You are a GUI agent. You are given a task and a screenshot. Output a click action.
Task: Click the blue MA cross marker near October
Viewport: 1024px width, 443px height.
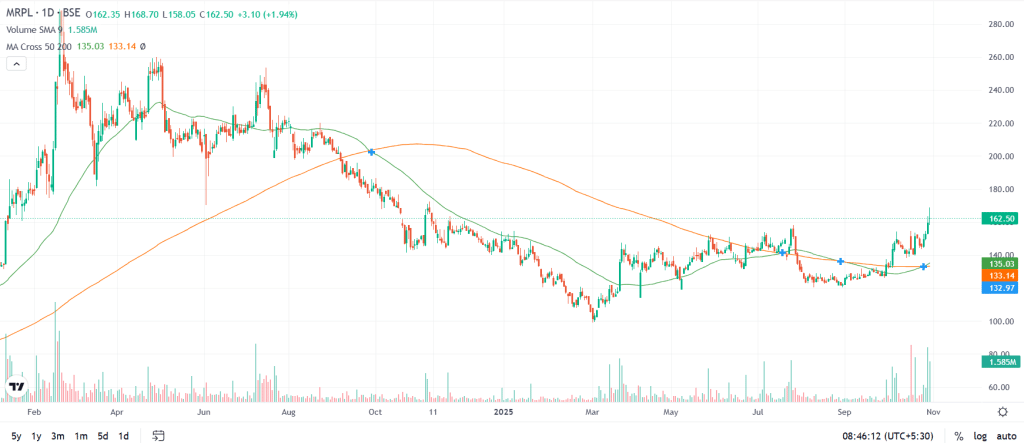pyautogui.click(x=372, y=152)
